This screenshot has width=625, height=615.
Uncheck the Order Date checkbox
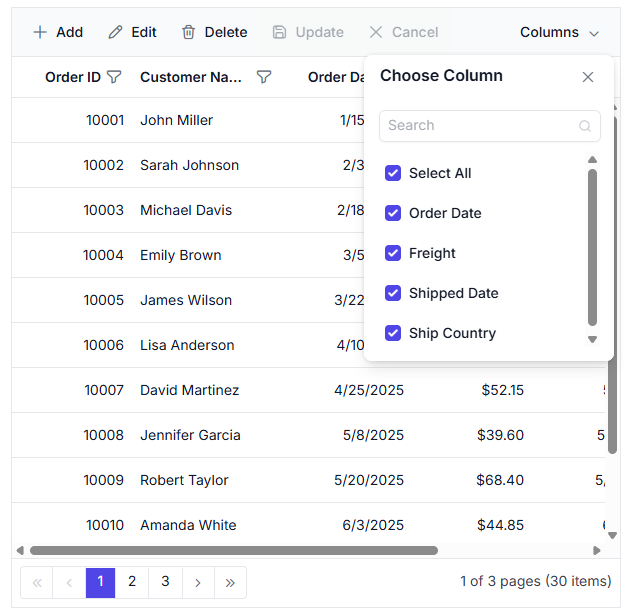coord(393,213)
